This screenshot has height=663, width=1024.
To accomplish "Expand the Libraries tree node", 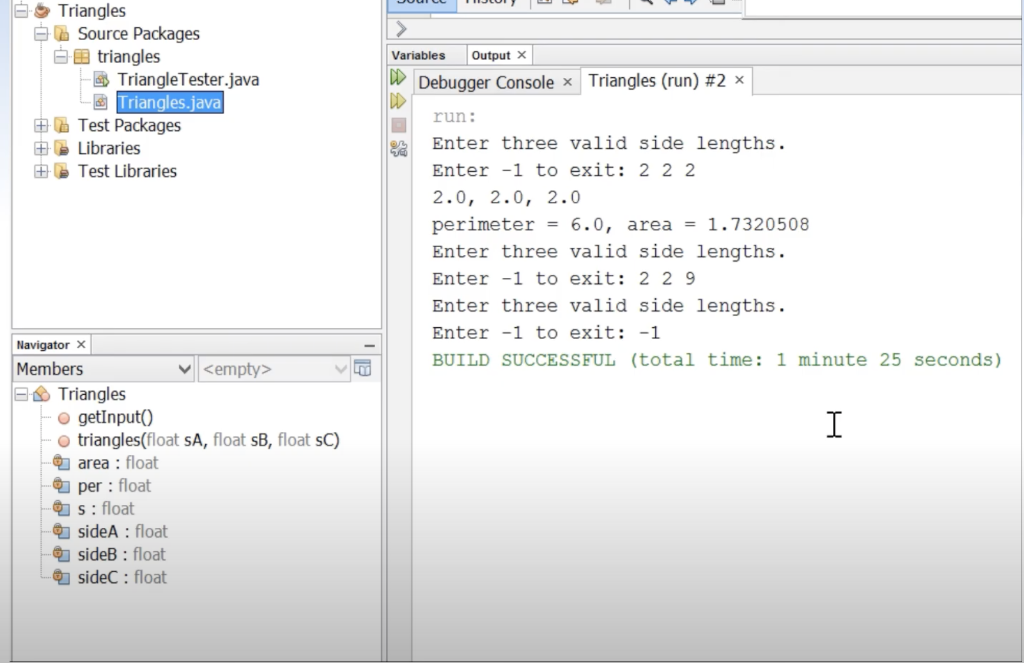I will coord(40,148).
